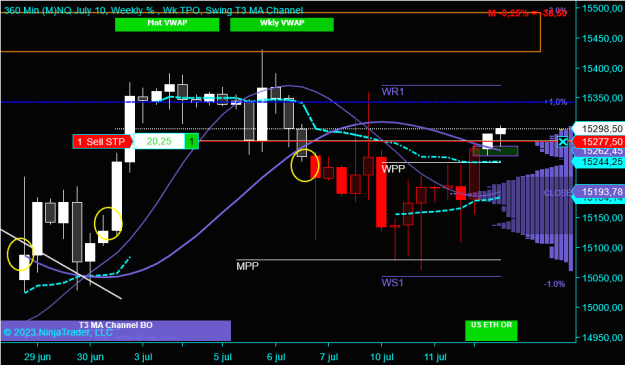Click the WR1 pivot label
The width and height of the screenshot is (625, 365).
(x=393, y=92)
